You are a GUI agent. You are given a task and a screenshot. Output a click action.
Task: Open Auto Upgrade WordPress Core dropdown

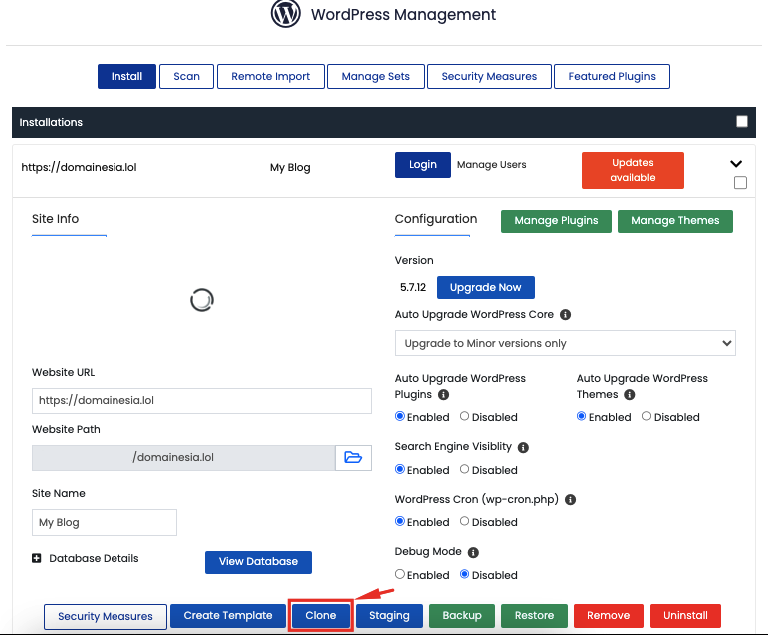click(565, 343)
